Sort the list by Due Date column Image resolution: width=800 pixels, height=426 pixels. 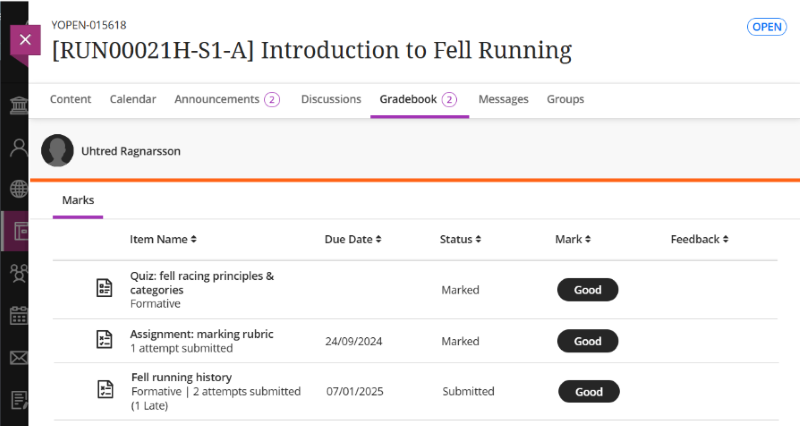[x=353, y=240]
